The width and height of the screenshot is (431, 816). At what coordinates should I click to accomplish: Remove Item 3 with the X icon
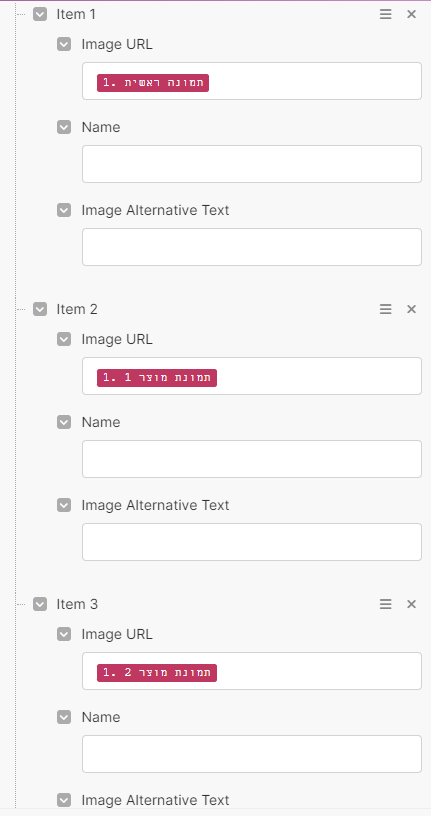coord(411,604)
